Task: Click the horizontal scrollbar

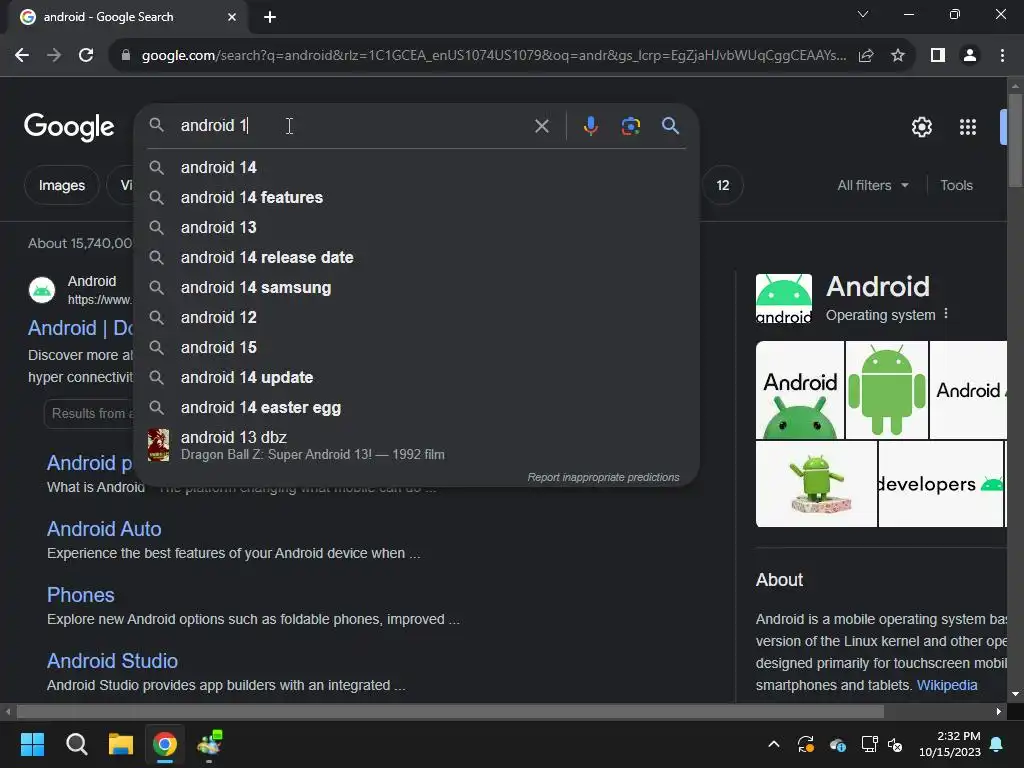Action: [x=450, y=711]
